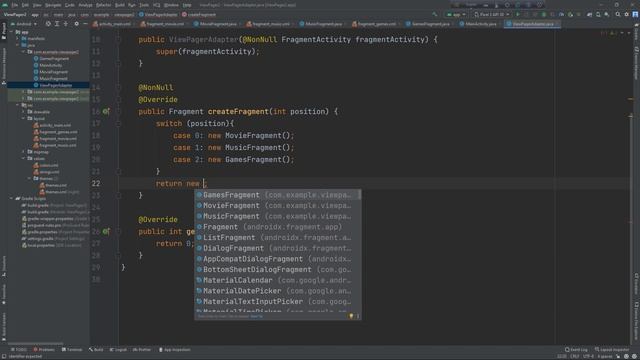This screenshot has width=640, height=360.
Task: Choose ListFragment from completion list
Action: click(x=277, y=238)
